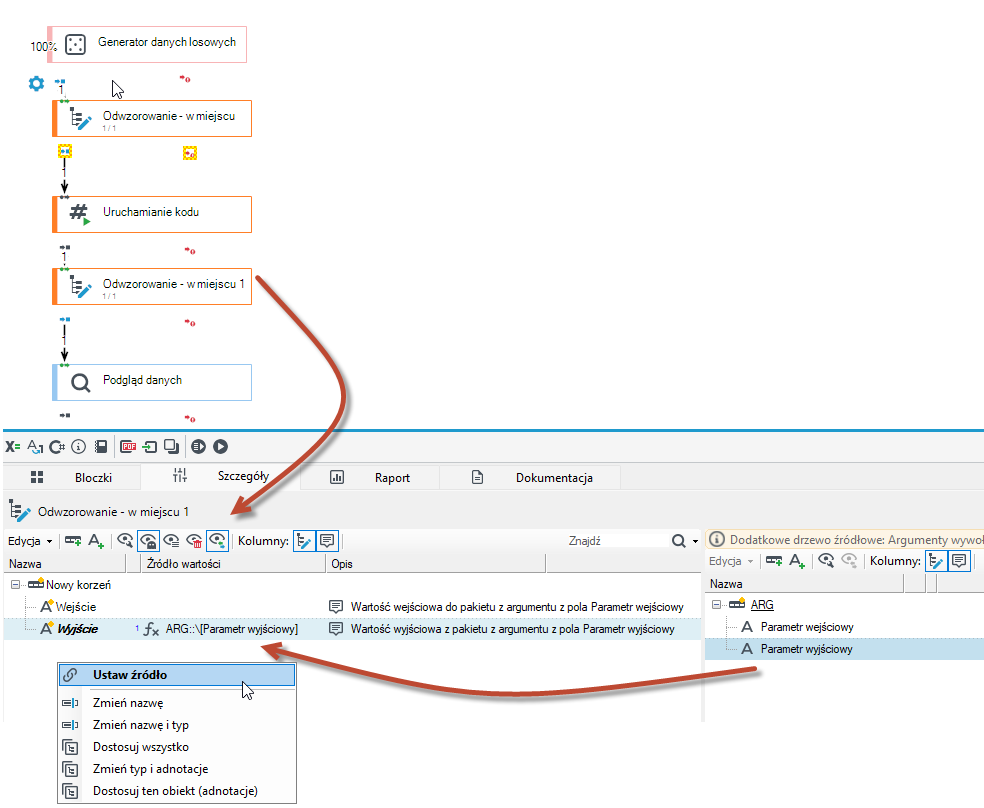984x808 pixels.
Task: Select the Generator danych losowych block
Action: [147, 45]
